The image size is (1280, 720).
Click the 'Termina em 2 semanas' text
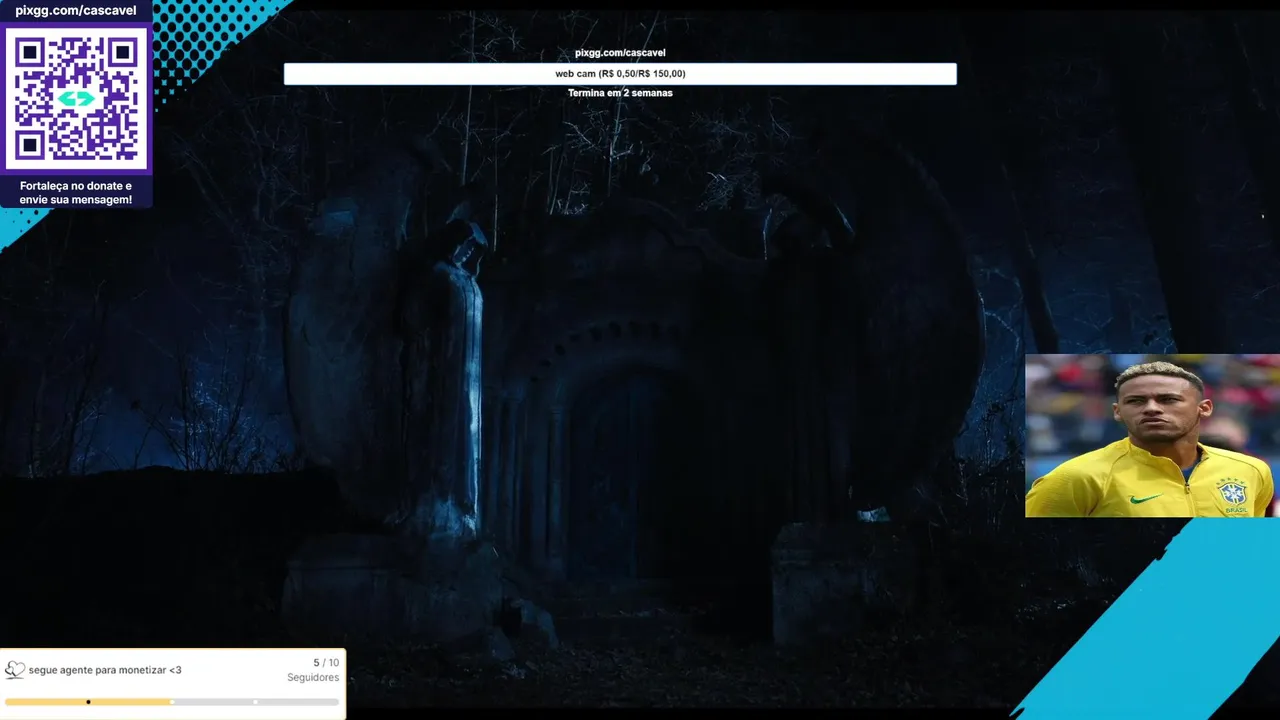620,93
